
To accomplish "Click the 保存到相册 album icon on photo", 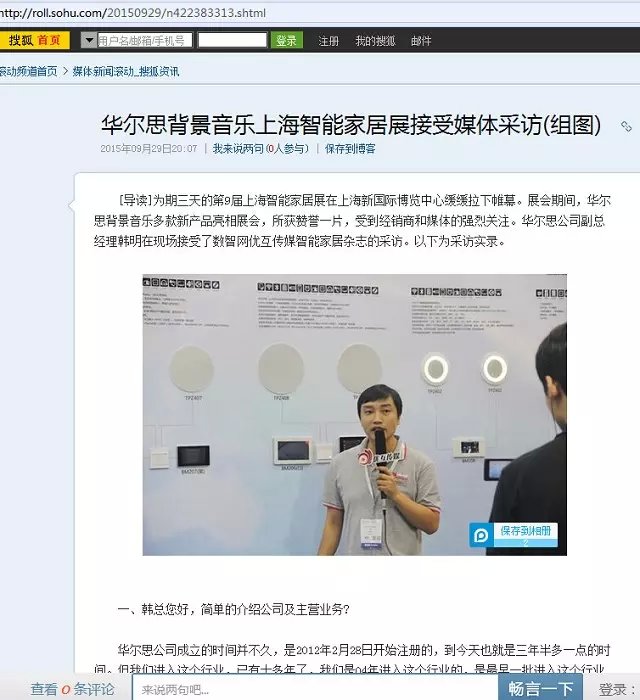I will tap(481, 535).
